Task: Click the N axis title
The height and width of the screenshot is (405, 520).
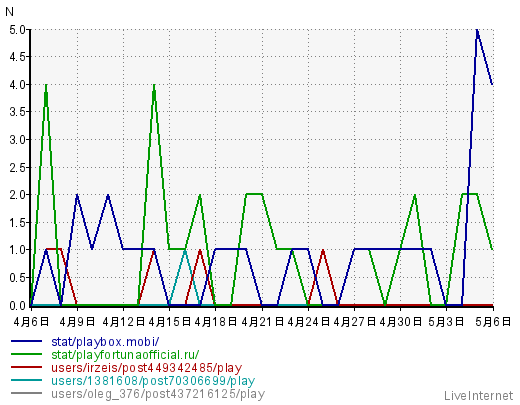Action: [x=9, y=12]
